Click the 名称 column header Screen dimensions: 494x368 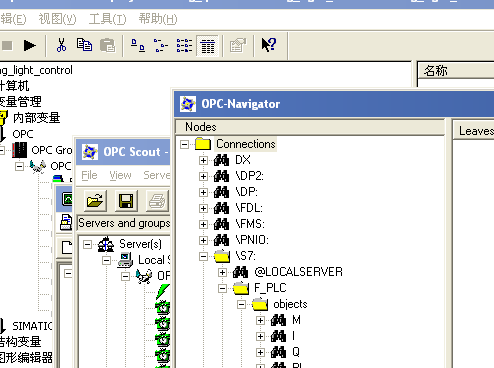click(456, 71)
